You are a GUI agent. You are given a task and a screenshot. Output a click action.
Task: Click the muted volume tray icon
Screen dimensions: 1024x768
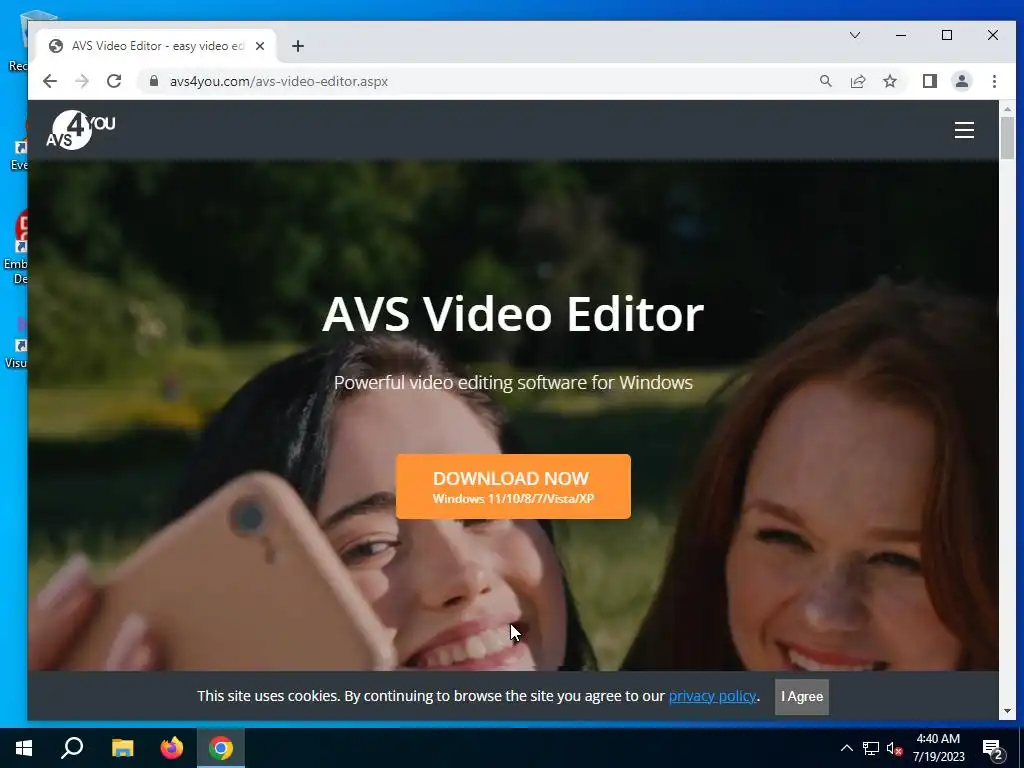[x=895, y=748]
